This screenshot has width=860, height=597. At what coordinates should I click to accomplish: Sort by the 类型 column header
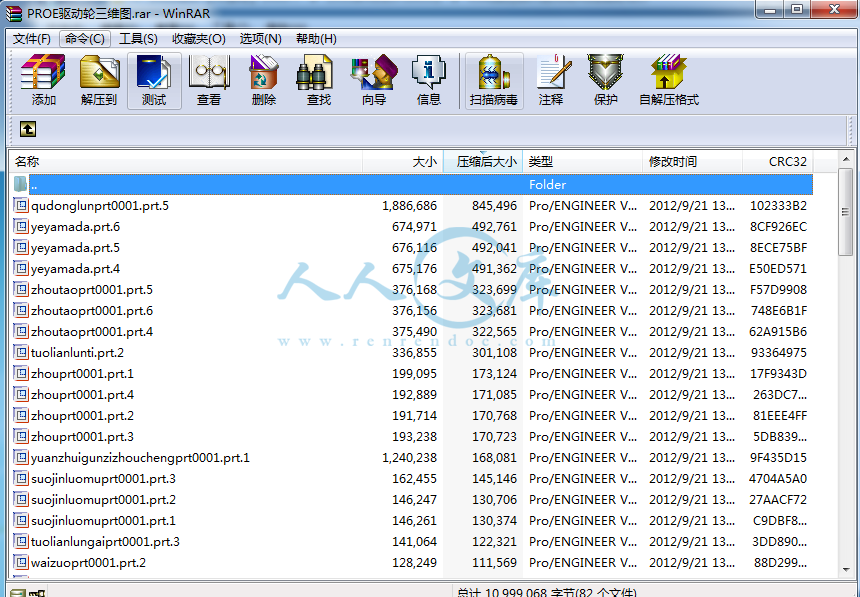[582, 162]
